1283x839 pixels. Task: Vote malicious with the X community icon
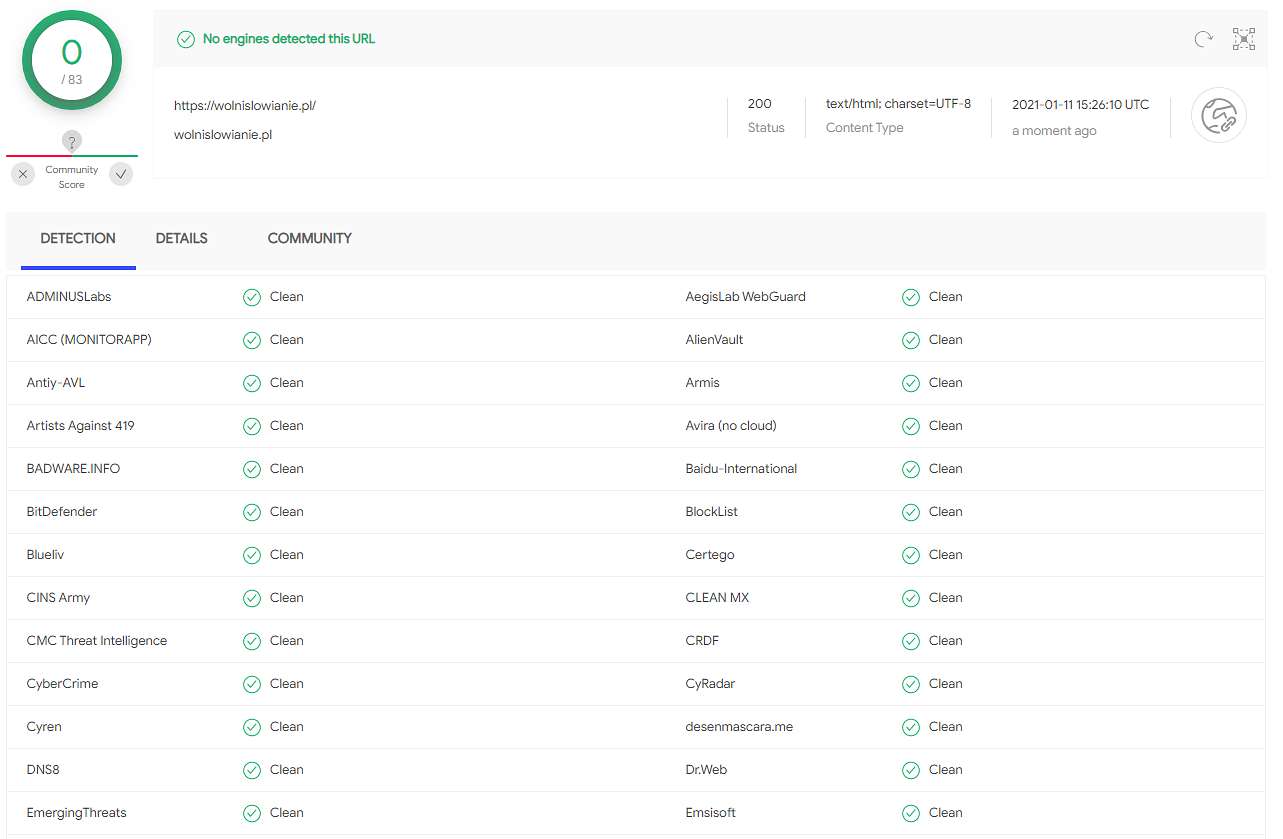[24, 174]
